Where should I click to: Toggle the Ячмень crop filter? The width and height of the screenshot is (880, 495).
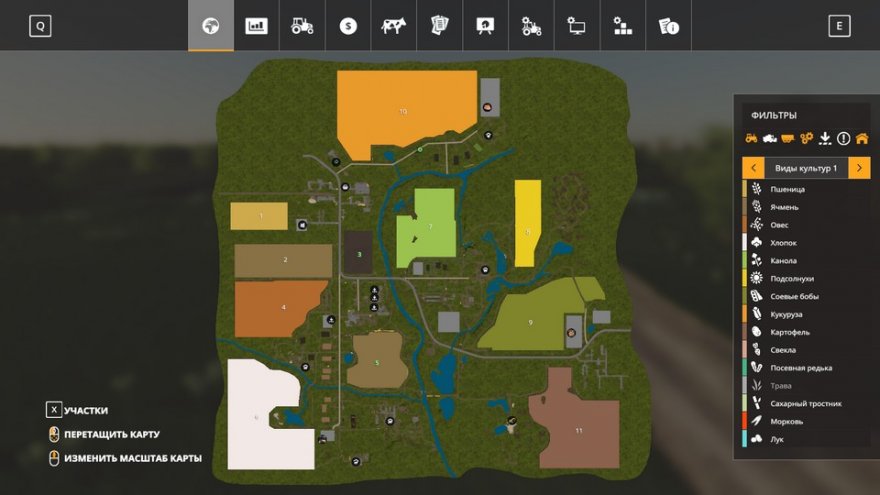point(806,207)
